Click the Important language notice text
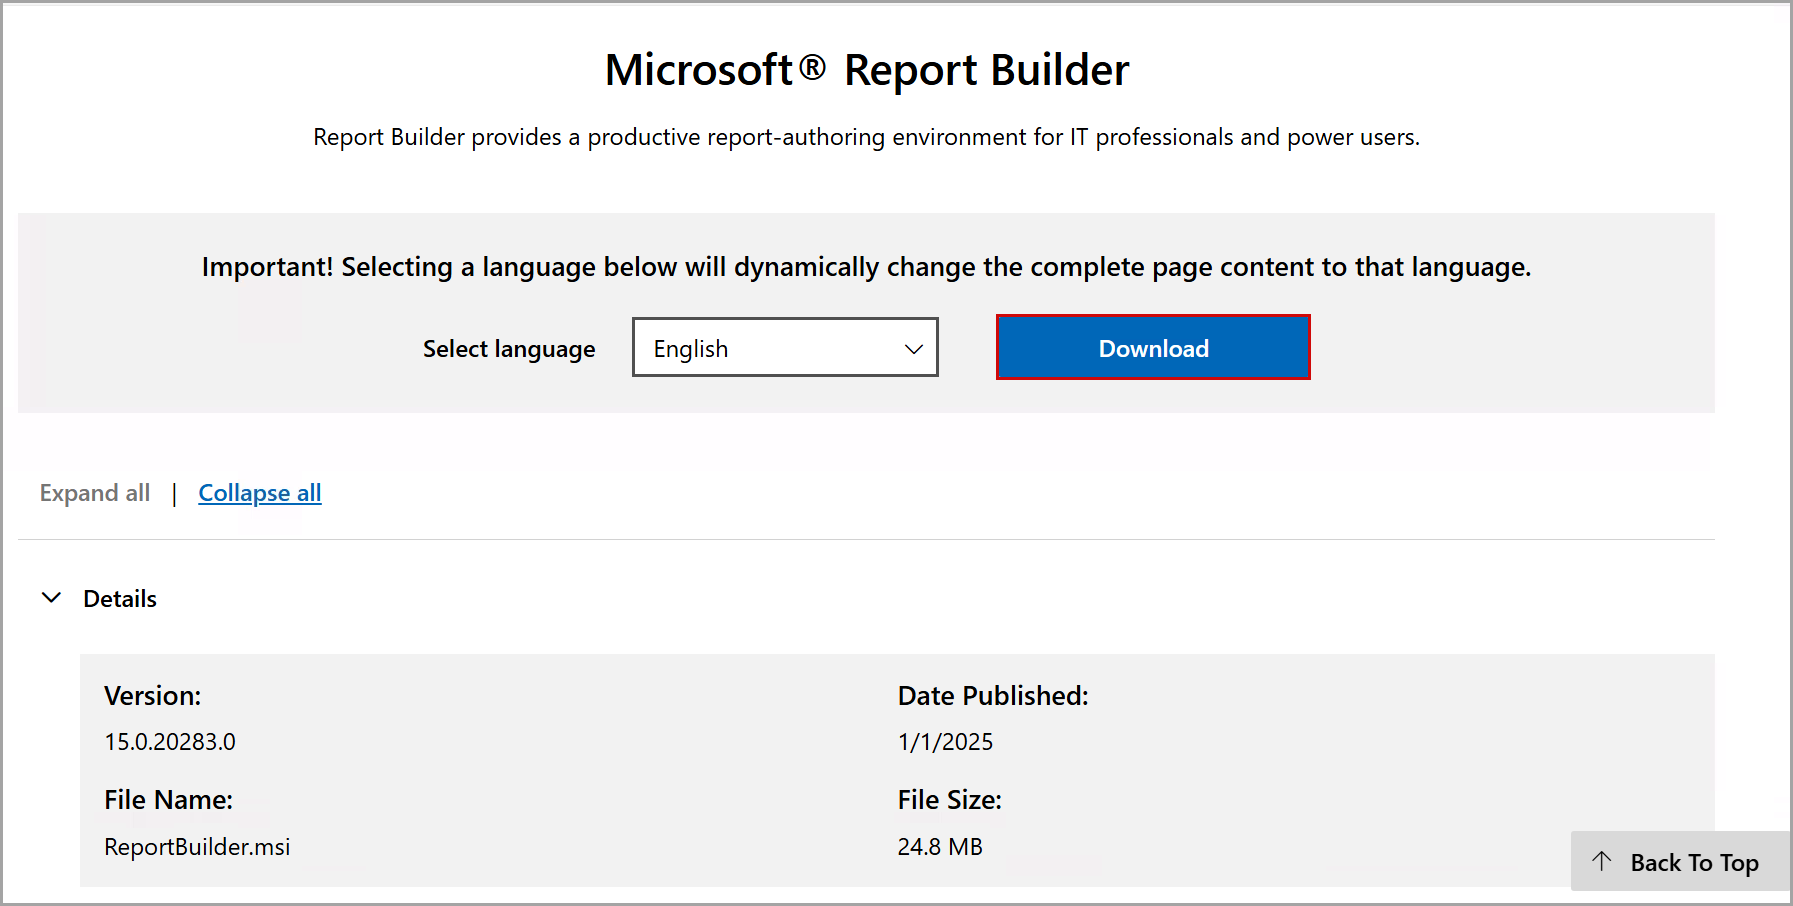Screen dimensions: 1793x906 (866, 267)
